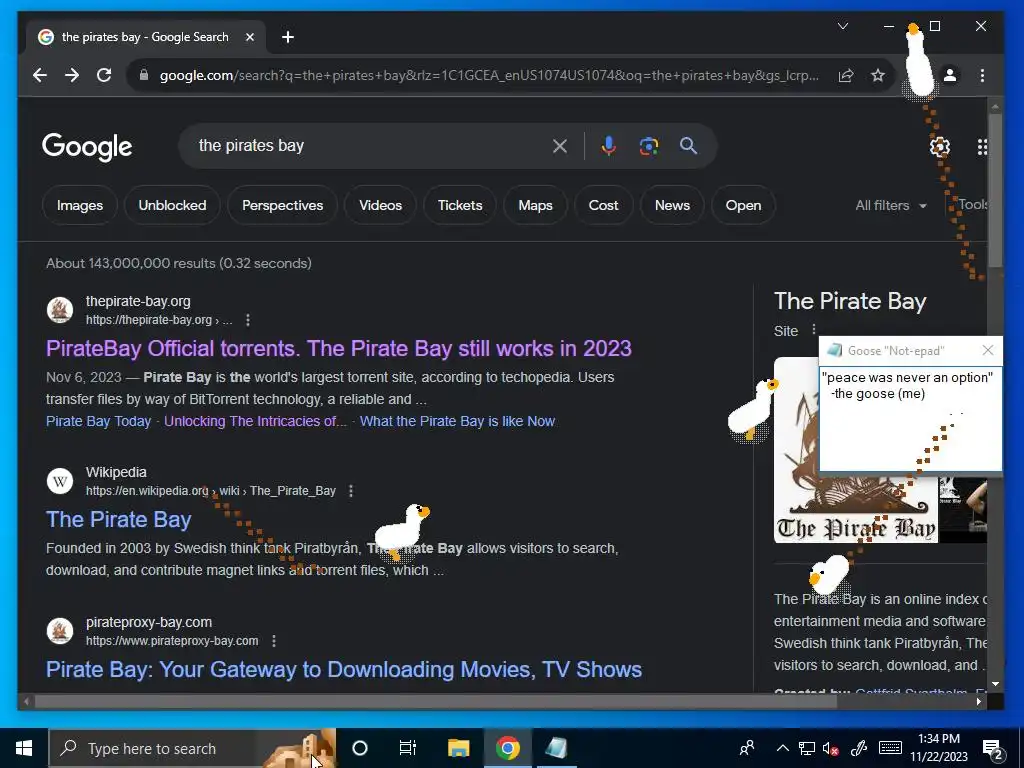
Task: Open more options for pirateproxy-bay.com result
Action: coord(274,641)
